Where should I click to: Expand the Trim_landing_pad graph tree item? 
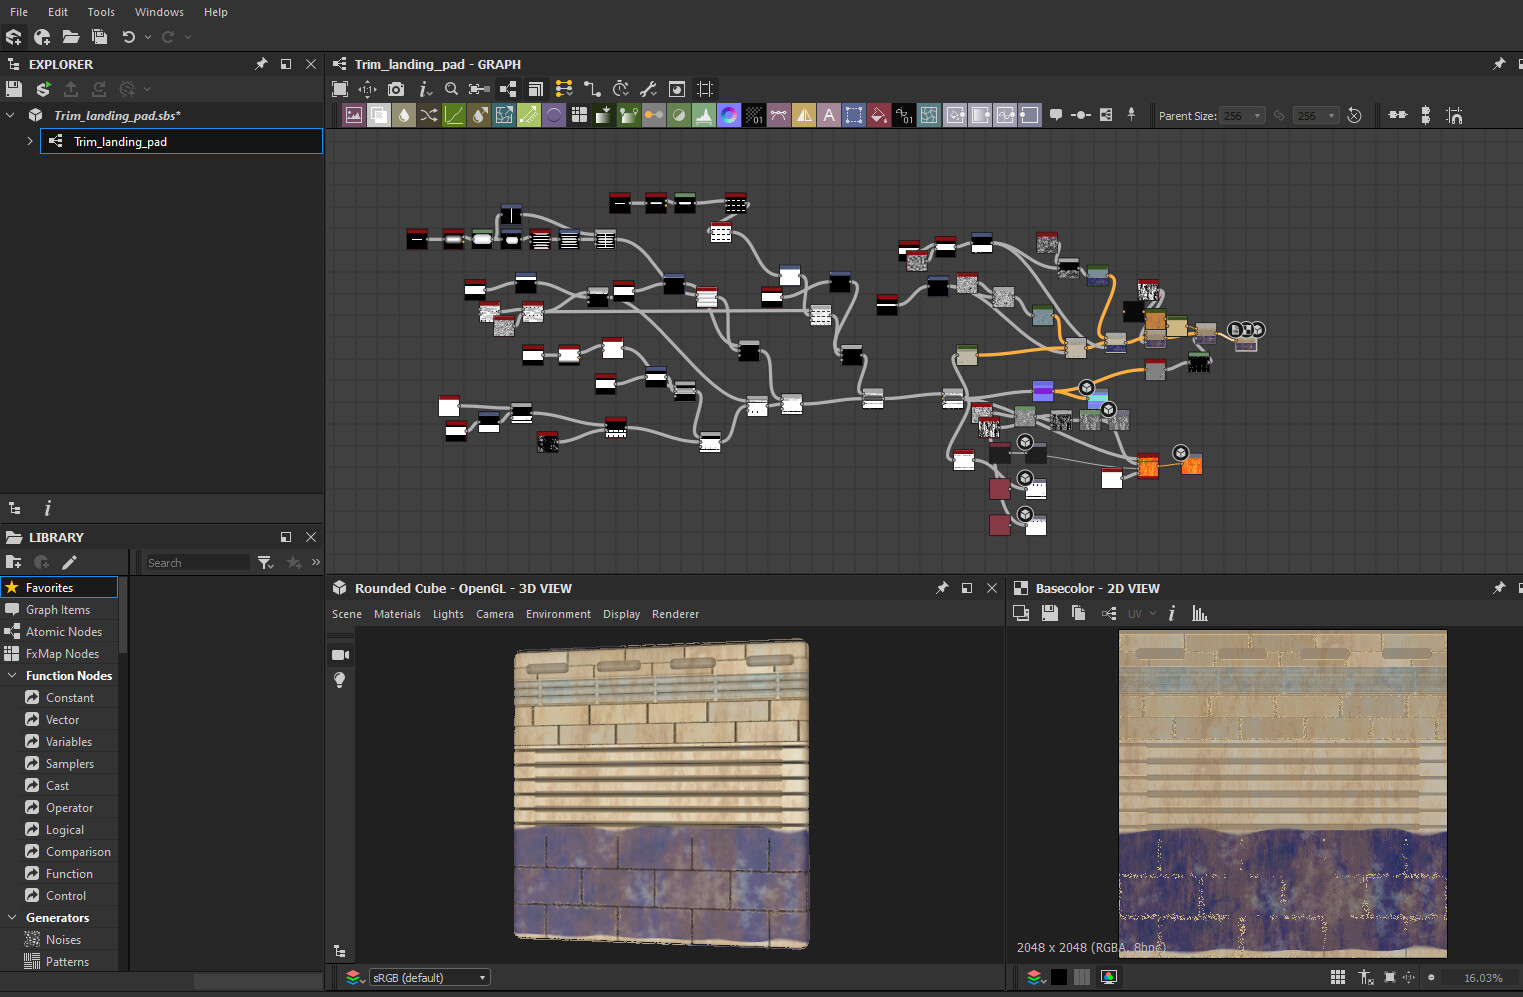pyautogui.click(x=30, y=141)
